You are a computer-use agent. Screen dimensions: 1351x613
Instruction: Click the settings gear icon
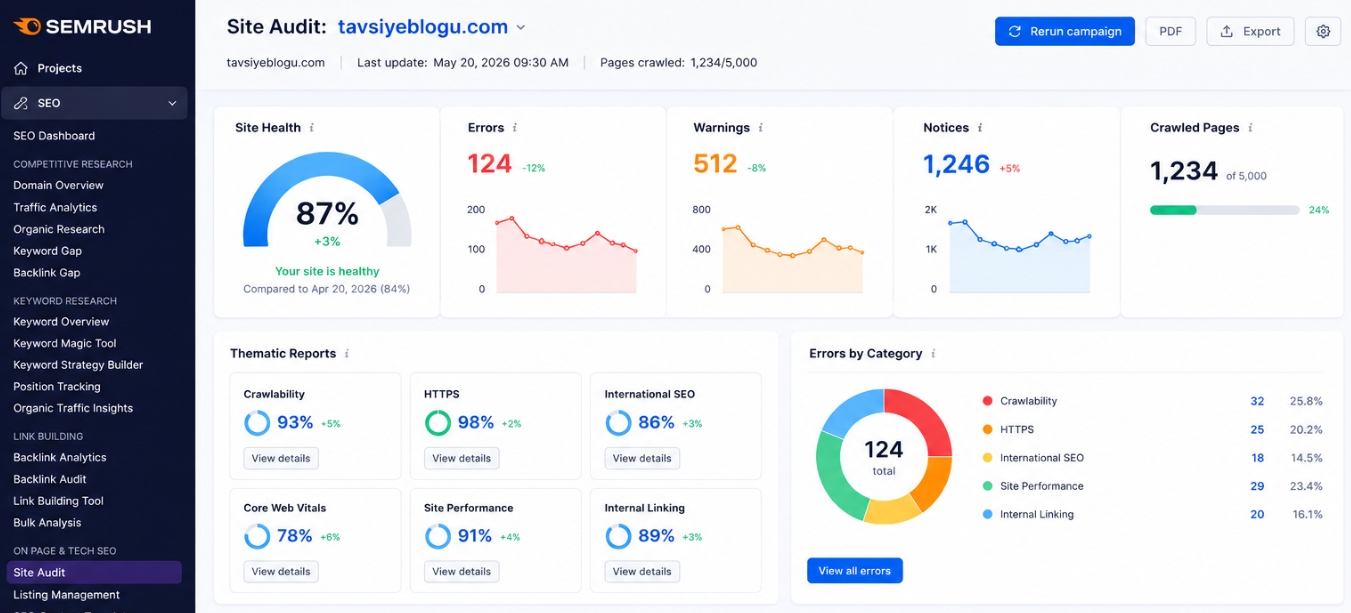[1323, 31]
